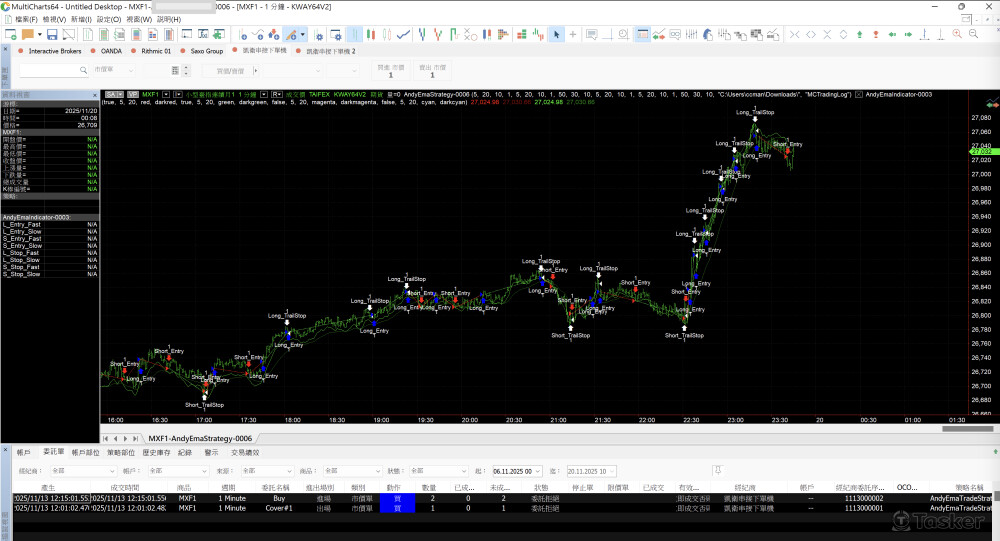Toggle the SA button in chart status line
1000x541 pixels.
(x=111, y=94)
